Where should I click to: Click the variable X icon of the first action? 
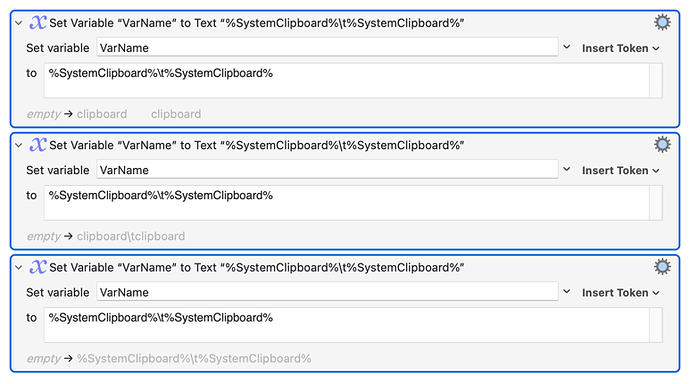pyautogui.click(x=38, y=22)
